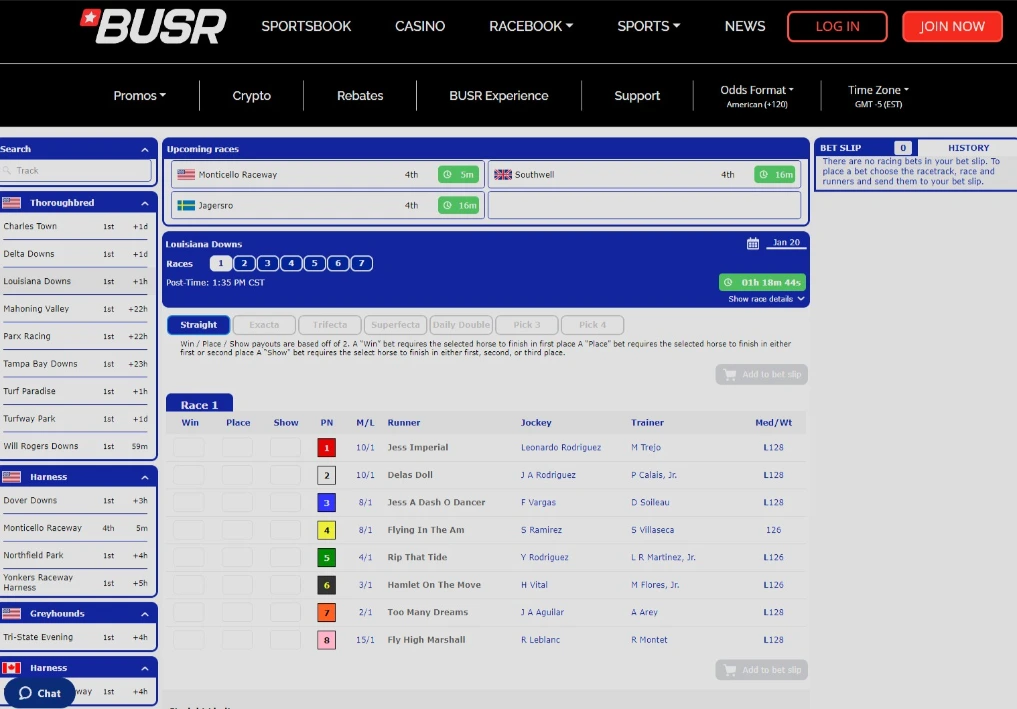Select the Exacta bet tab
1017x709 pixels.
pos(263,324)
